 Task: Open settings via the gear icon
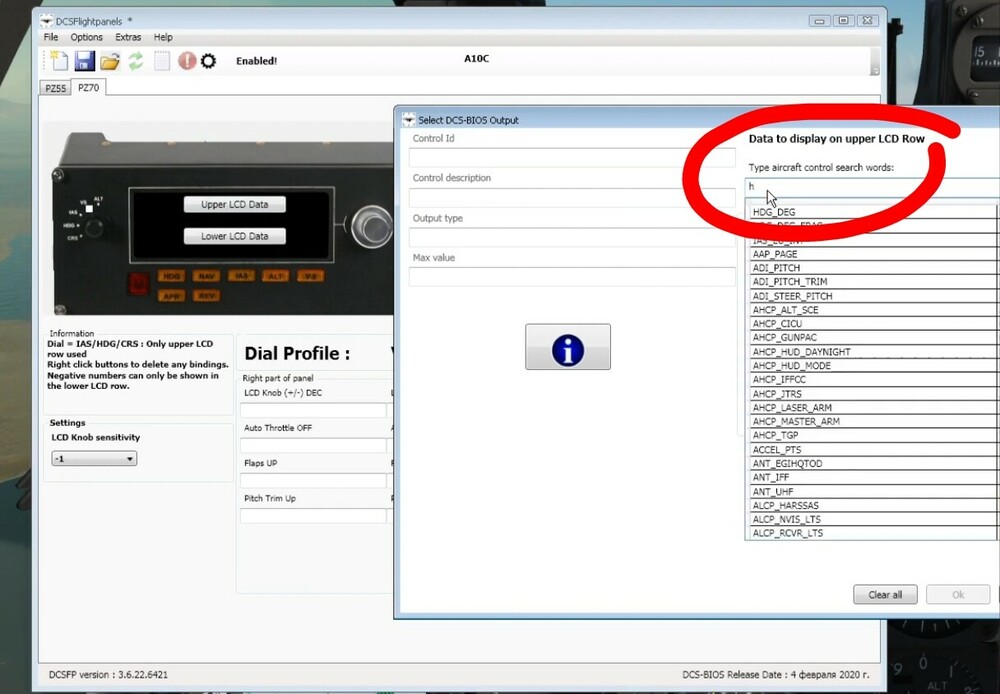point(209,61)
